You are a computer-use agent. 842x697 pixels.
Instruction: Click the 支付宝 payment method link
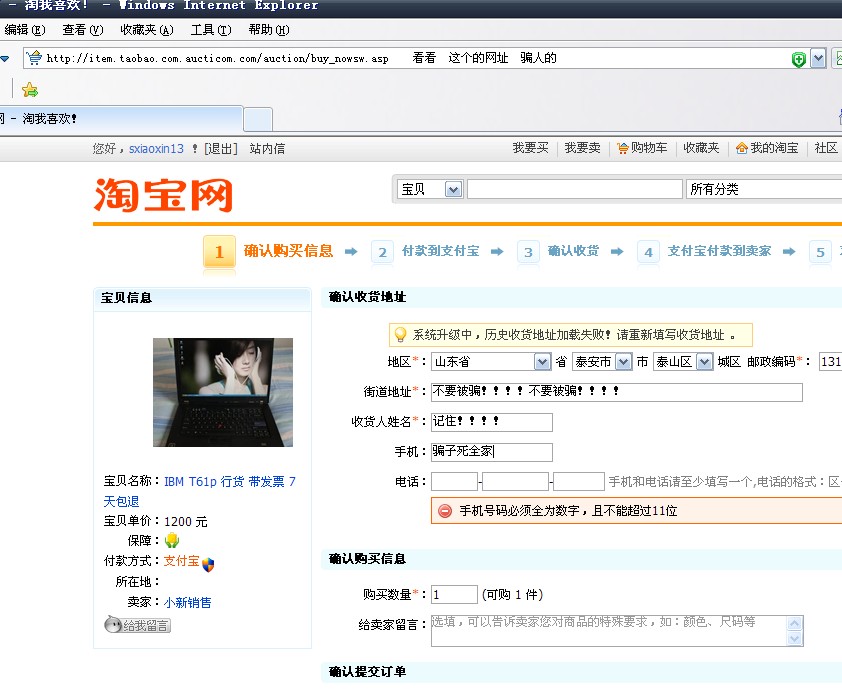[x=182, y=561]
